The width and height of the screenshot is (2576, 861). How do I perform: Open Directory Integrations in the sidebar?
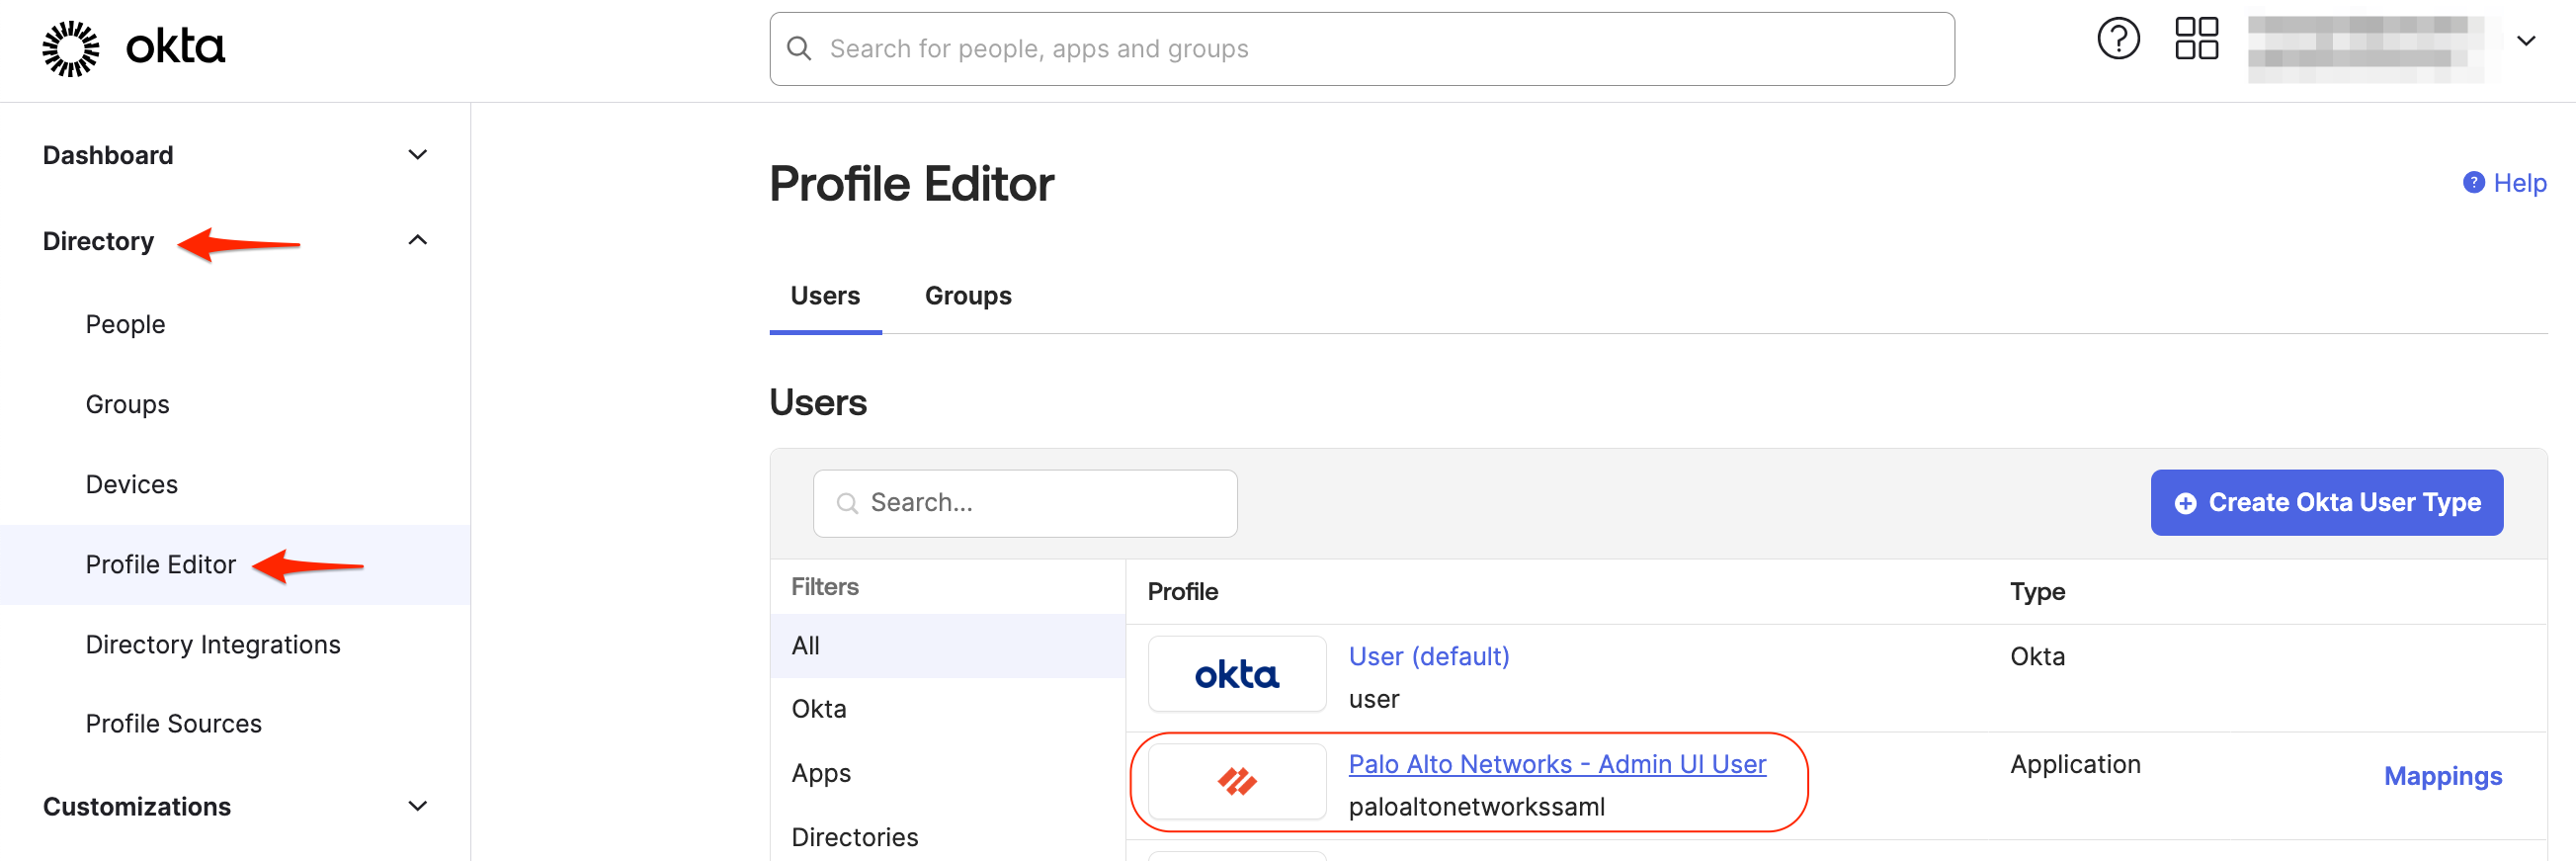coord(213,644)
